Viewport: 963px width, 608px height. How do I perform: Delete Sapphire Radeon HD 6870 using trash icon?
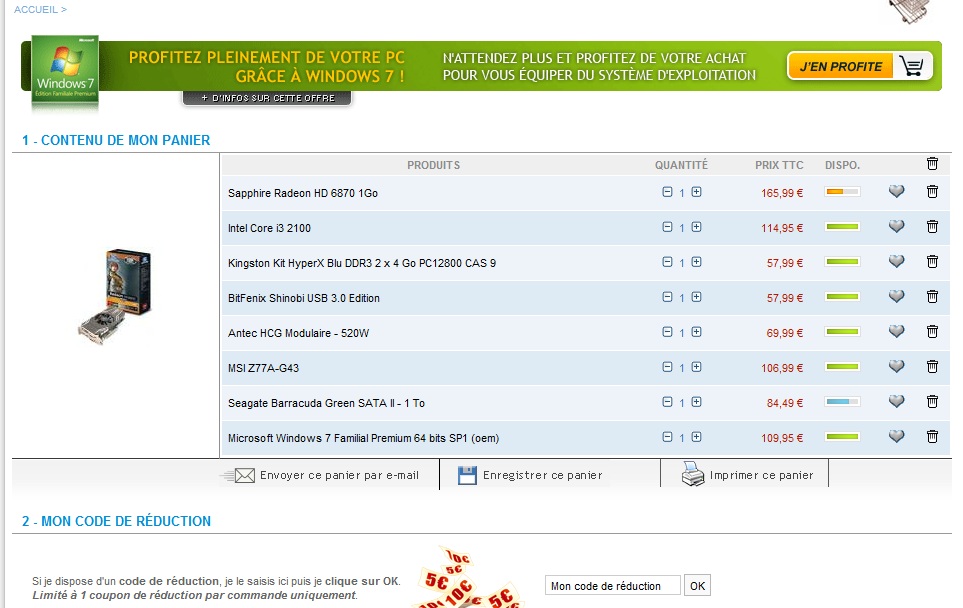(932, 192)
